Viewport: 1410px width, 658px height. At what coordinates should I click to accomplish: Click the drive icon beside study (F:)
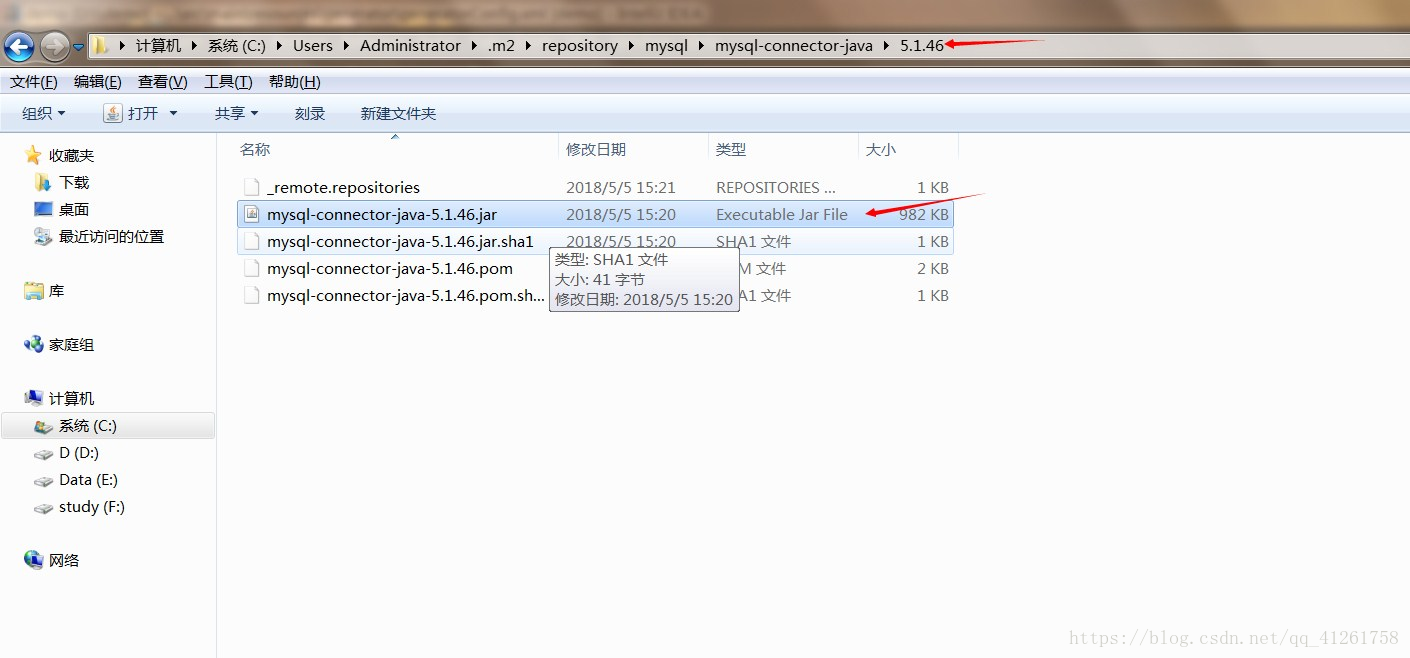[43, 507]
